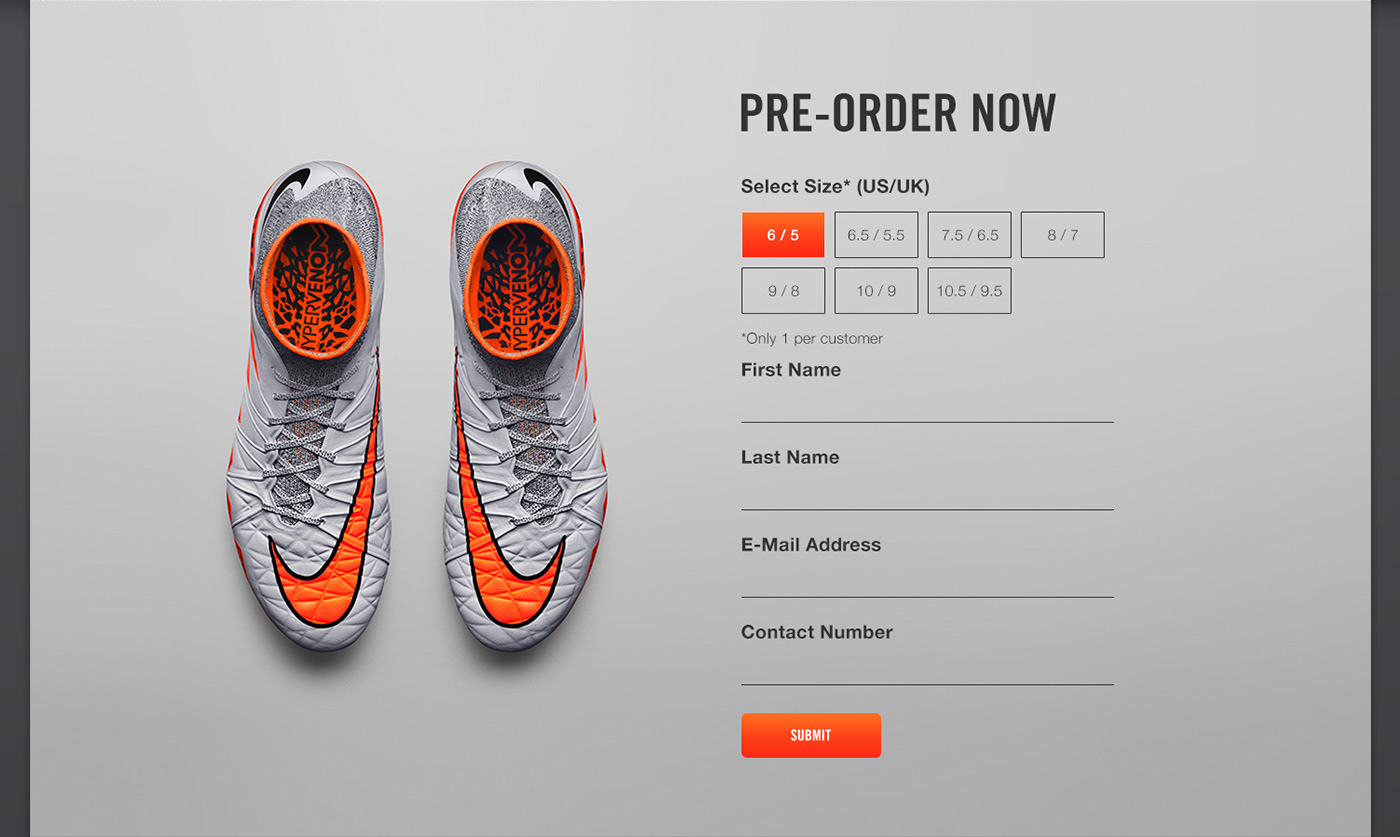Submit the pre-order form
Screen dimensions: 1400x837
[x=811, y=735]
